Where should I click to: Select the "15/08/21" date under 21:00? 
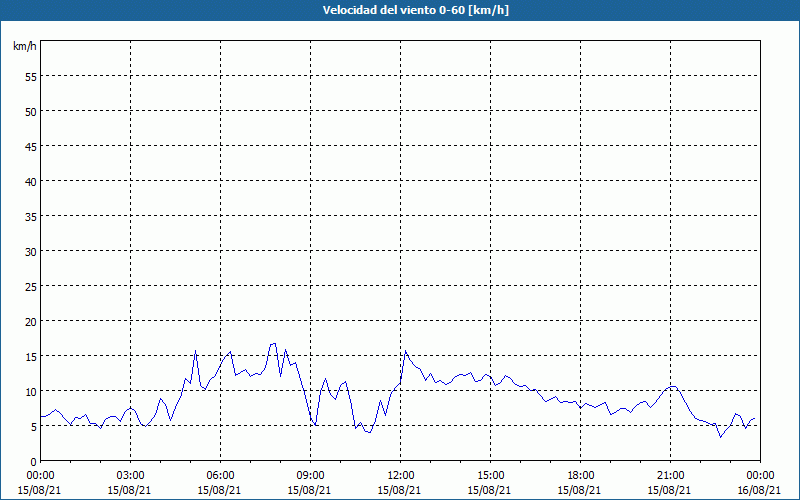point(669,490)
